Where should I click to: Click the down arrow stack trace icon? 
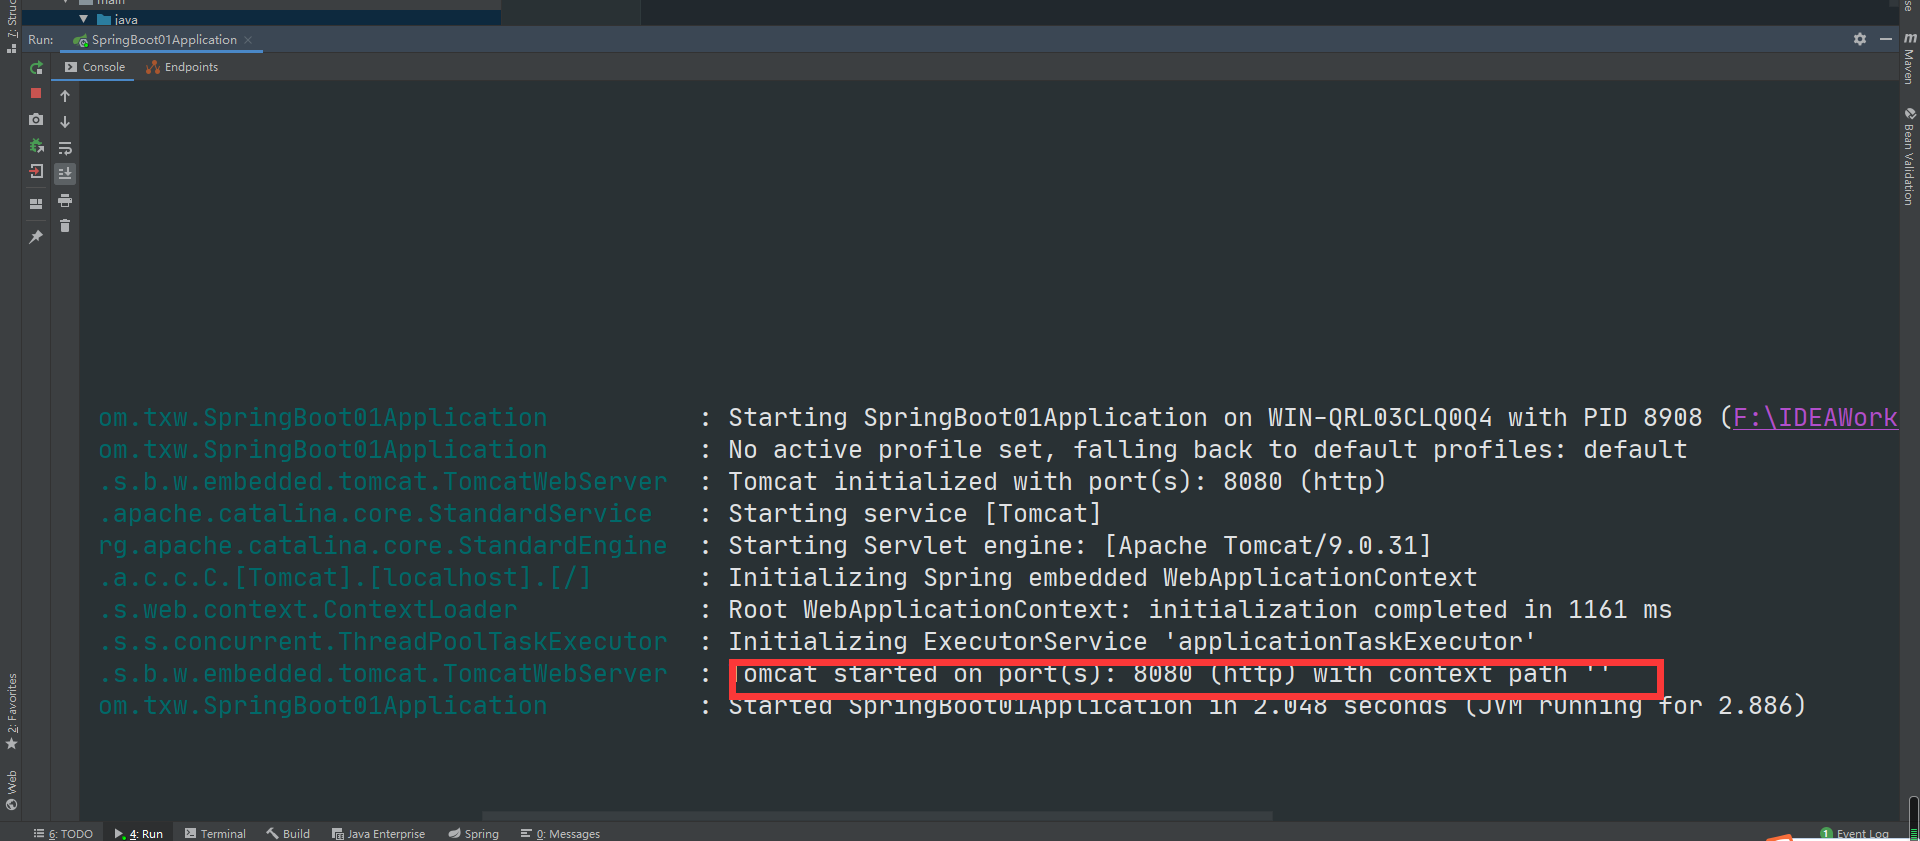65,122
